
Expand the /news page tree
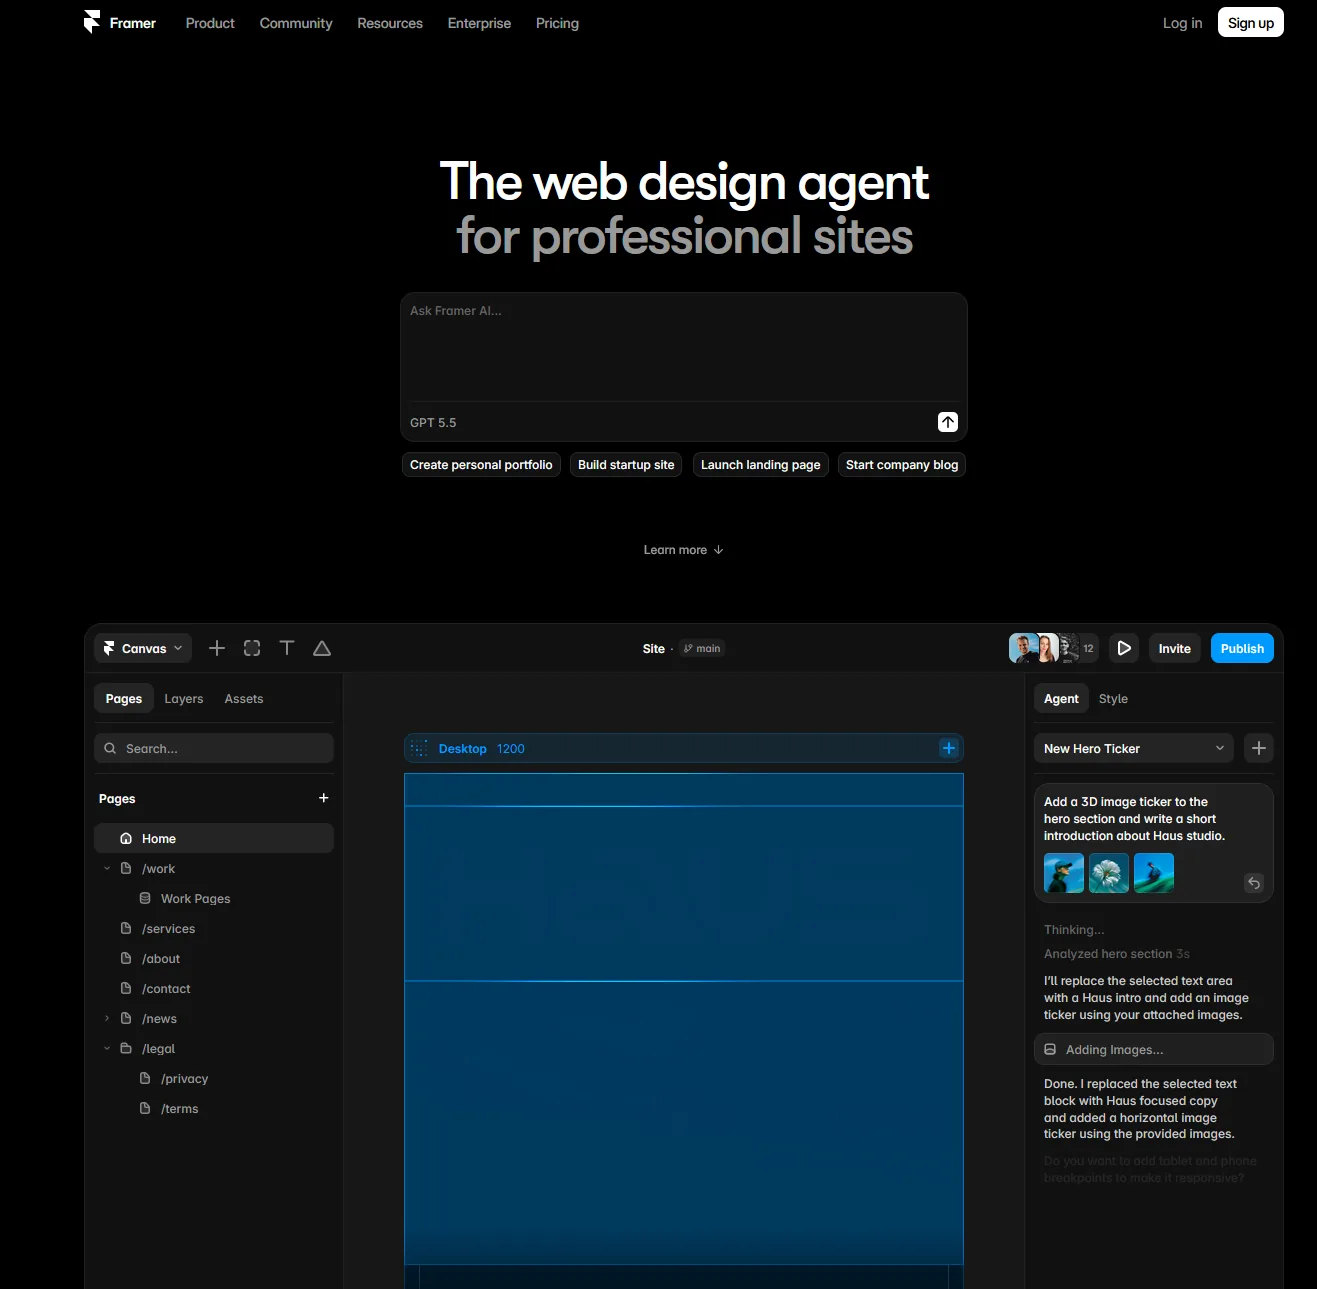pos(107,1018)
